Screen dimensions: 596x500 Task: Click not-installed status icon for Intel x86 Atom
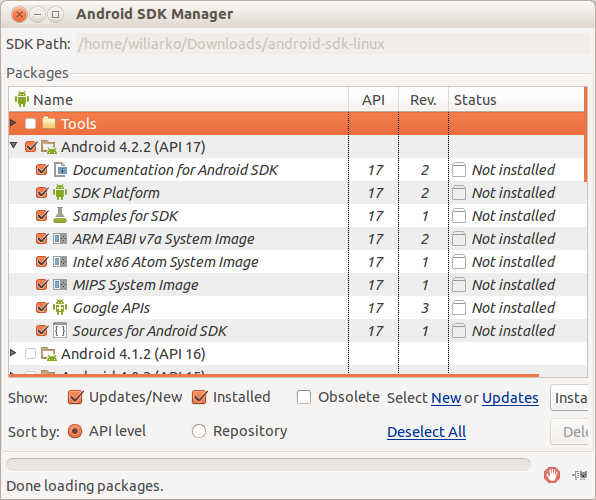pos(459,262)
